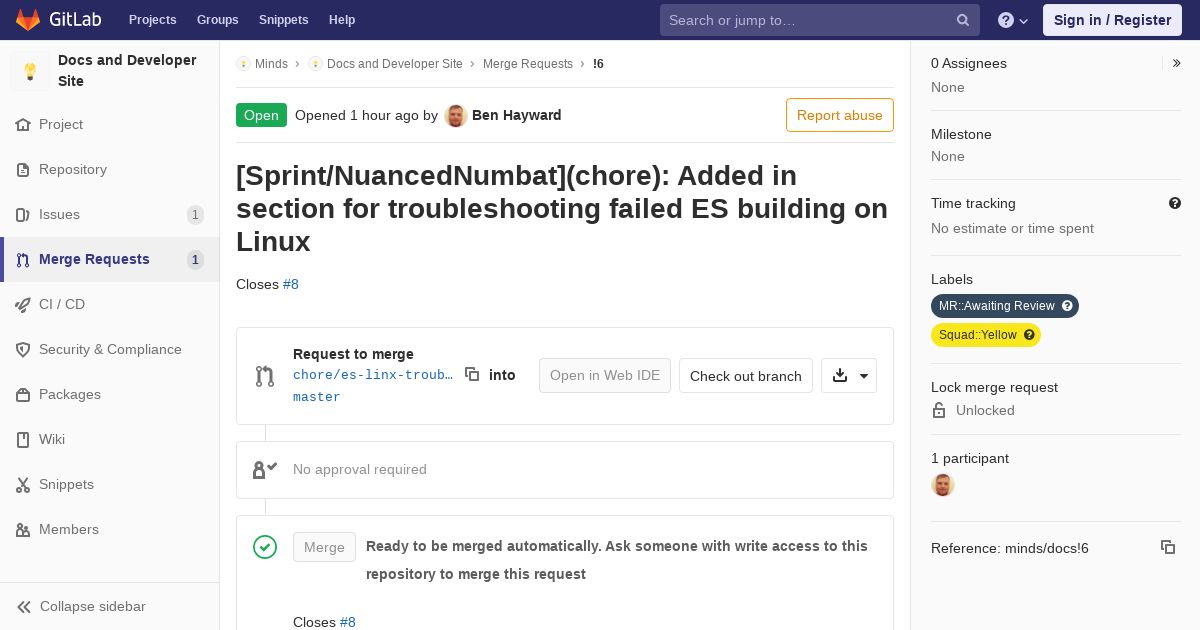
Task: Click help icon on MR::Awaiting Review label
Action: click(x=1067, y=306)
